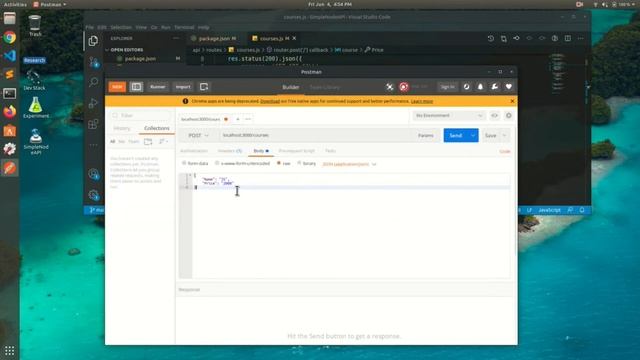Switch to the Collections tab in the sidebar
This screenshot has width=640, height=360.
point(157,128)
